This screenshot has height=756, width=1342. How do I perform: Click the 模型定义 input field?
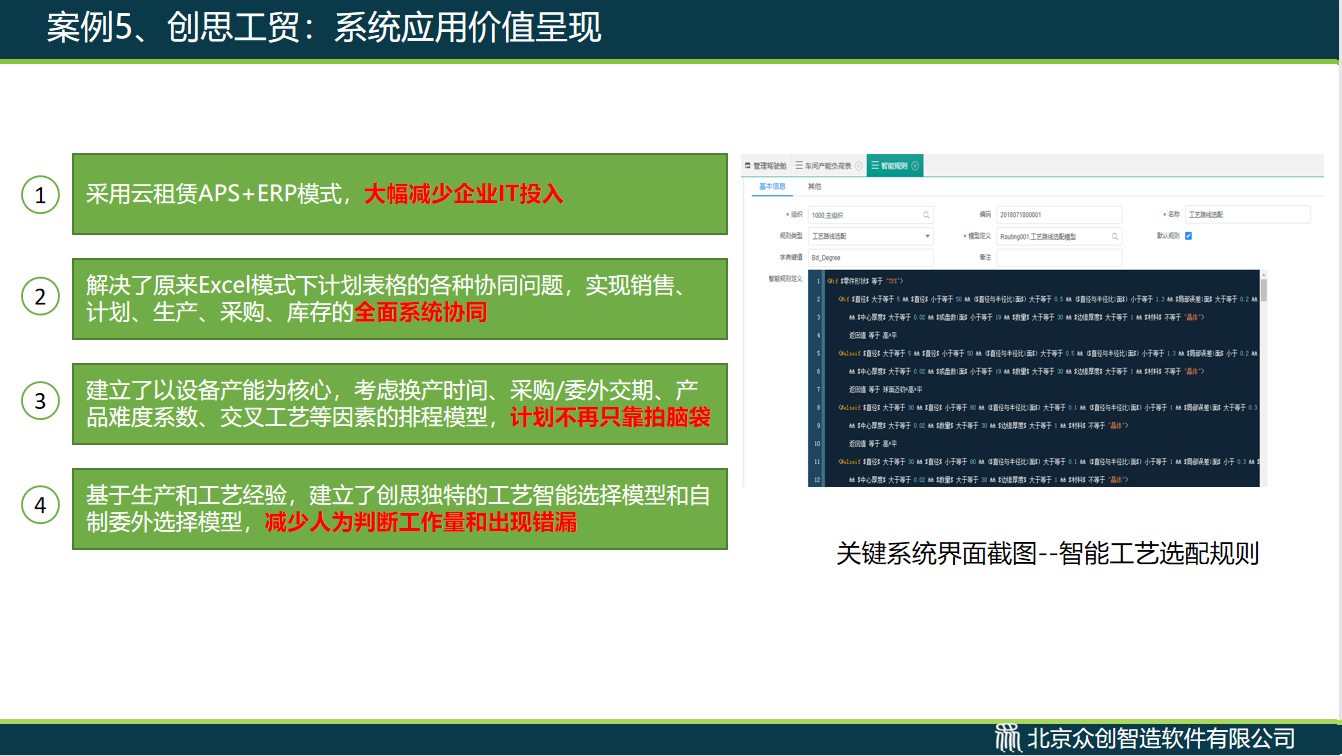click(1059, 237)
